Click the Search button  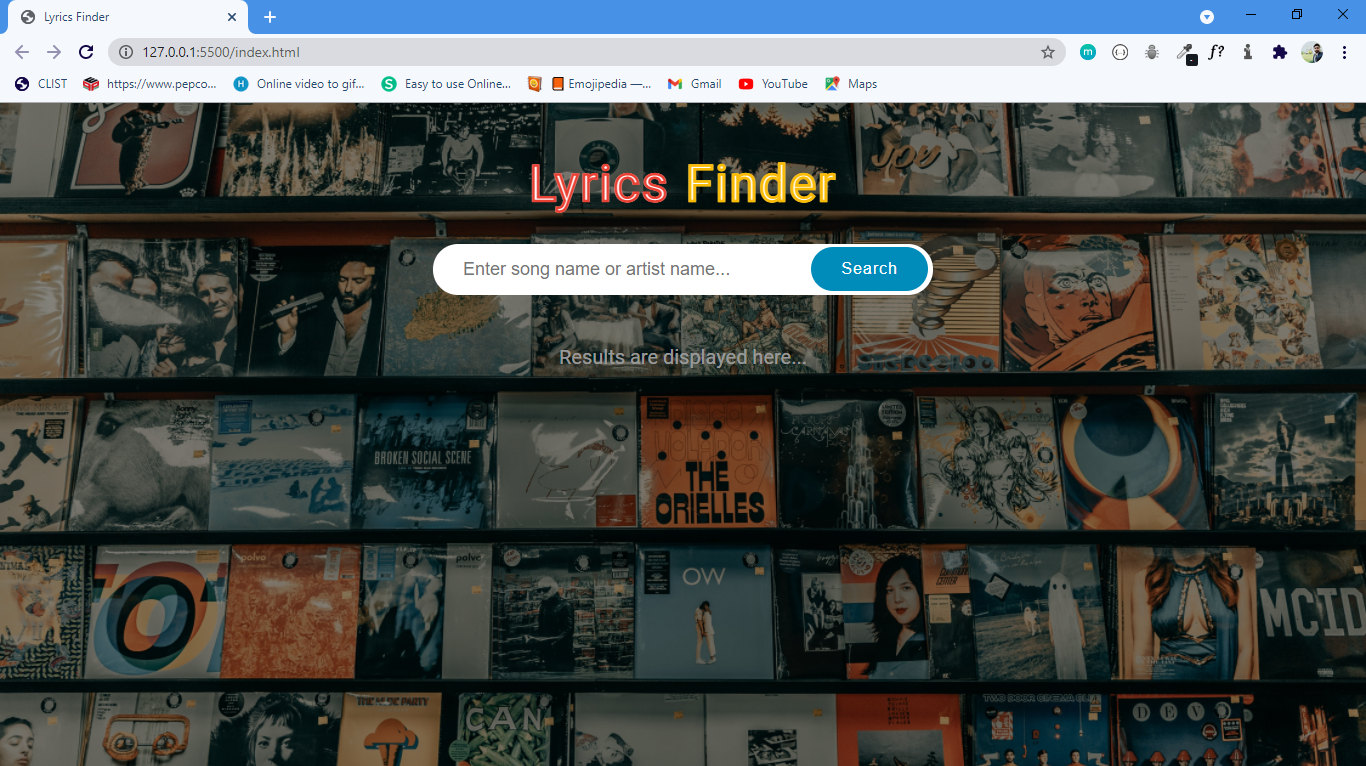[869, 269]
